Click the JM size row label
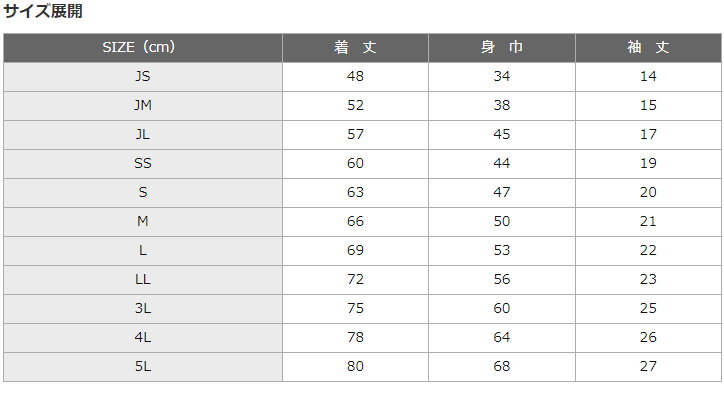The width and height of the screenshot is (724, 405). click(143, 106)
